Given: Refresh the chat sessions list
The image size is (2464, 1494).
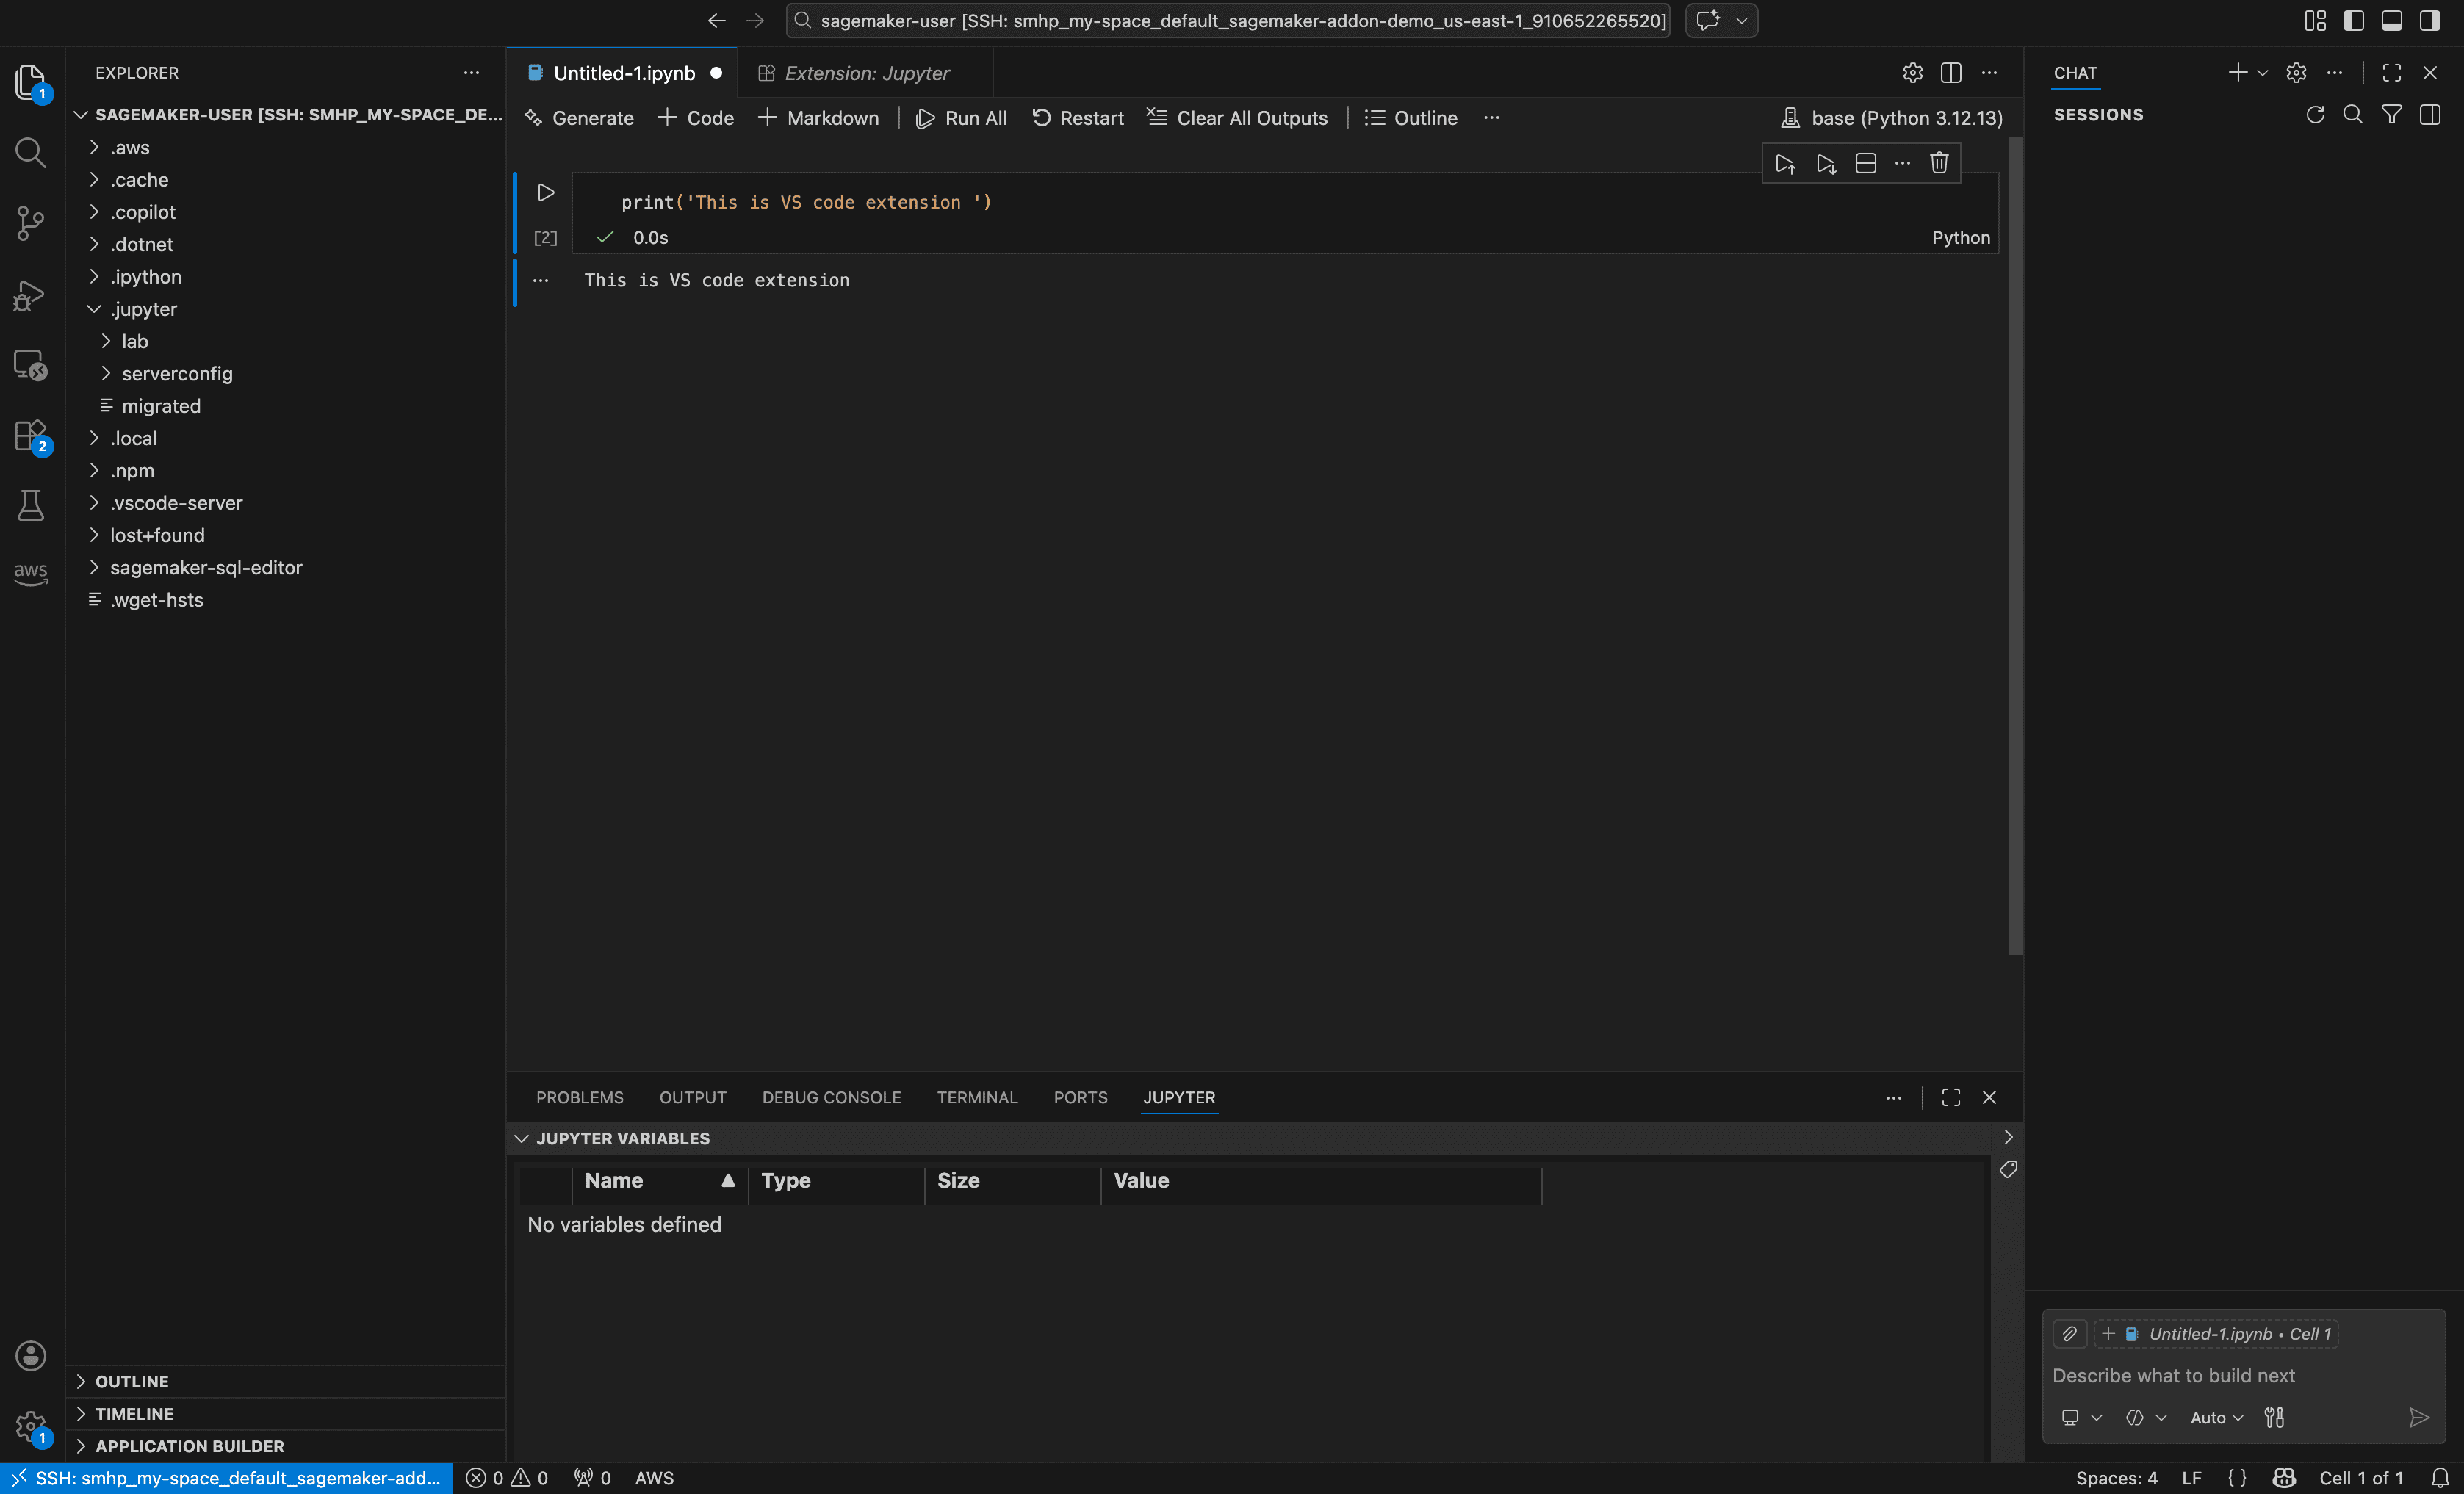Looking at the screenshot, I should [2315, 115].
